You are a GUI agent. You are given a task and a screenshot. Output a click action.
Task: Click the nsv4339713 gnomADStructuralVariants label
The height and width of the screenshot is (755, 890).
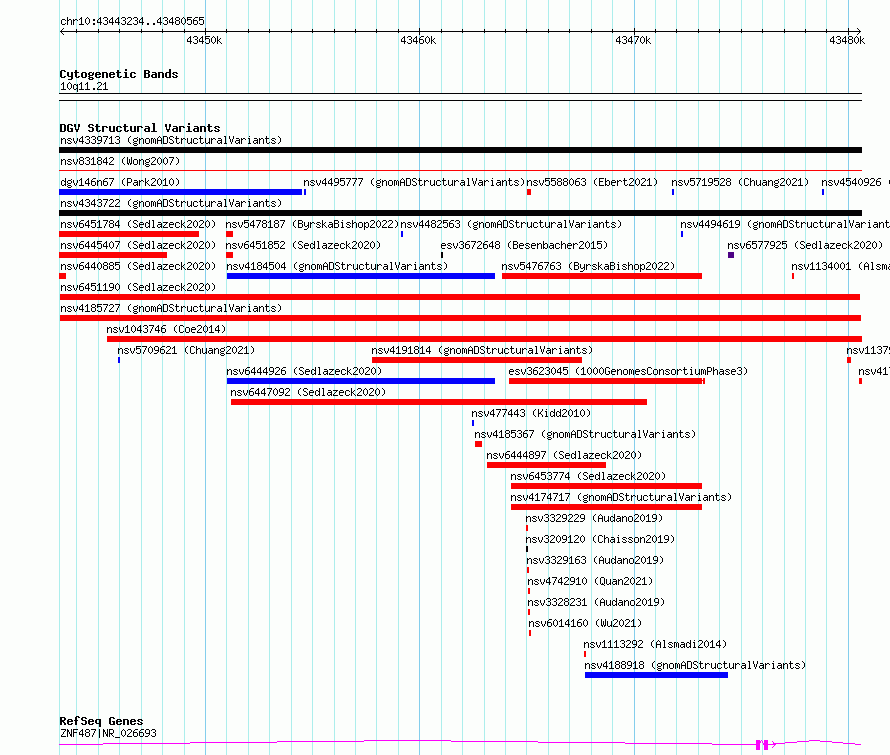pos(171,140)
